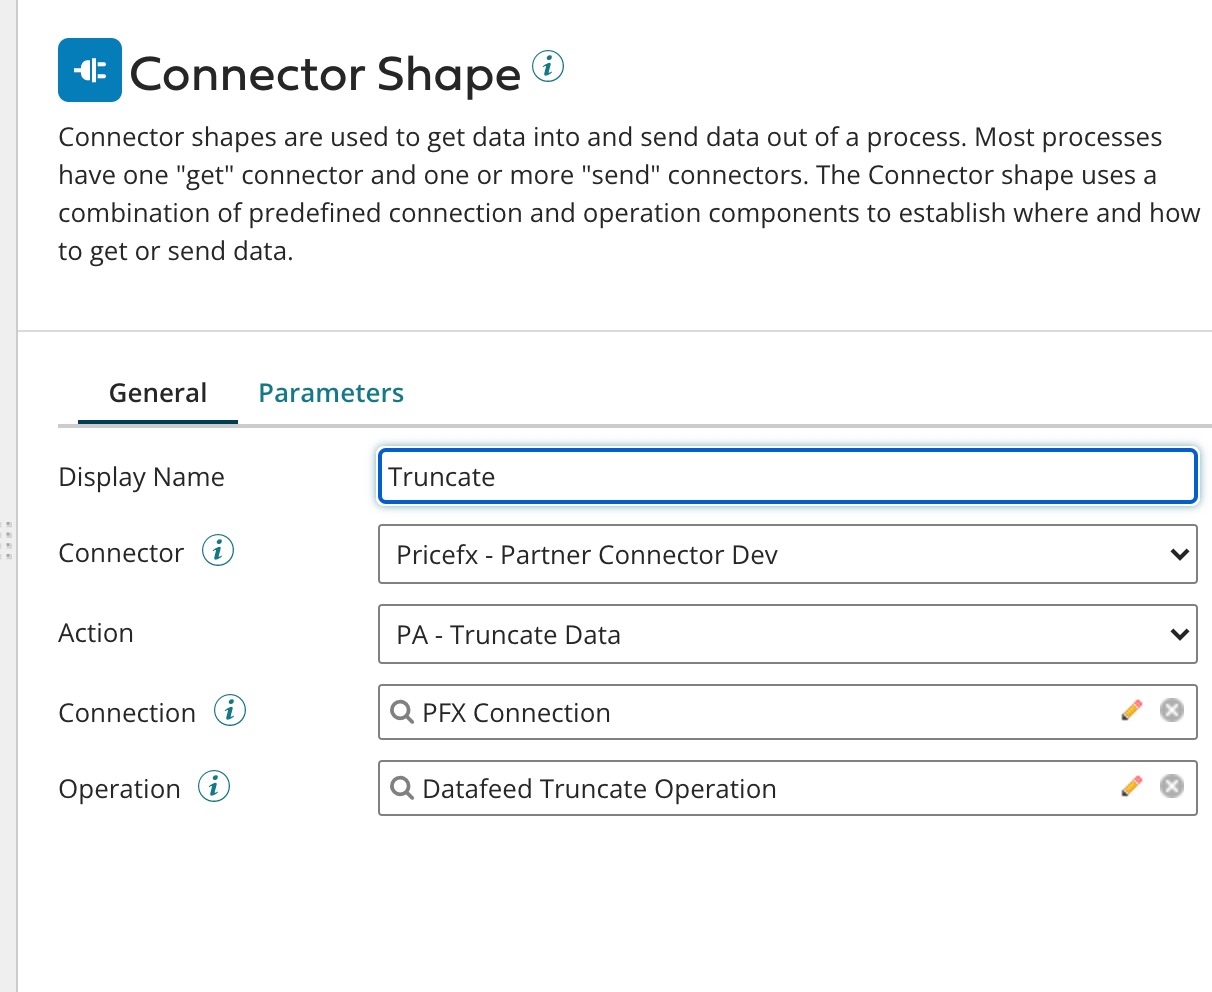This screenshot has width=1212, height=992.
Task: Switch to the Parameters tab
Action: [x=330, y=392]
